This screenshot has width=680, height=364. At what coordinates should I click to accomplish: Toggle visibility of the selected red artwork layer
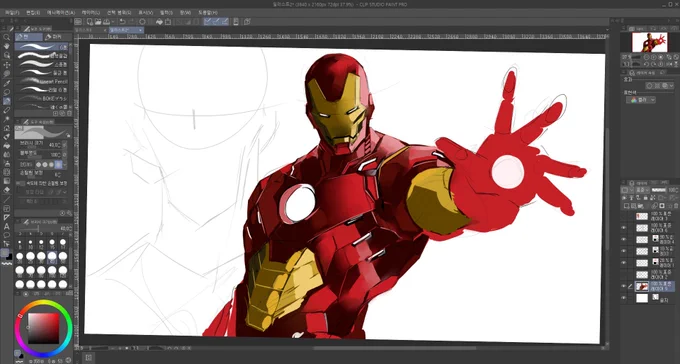pos(624,286)
